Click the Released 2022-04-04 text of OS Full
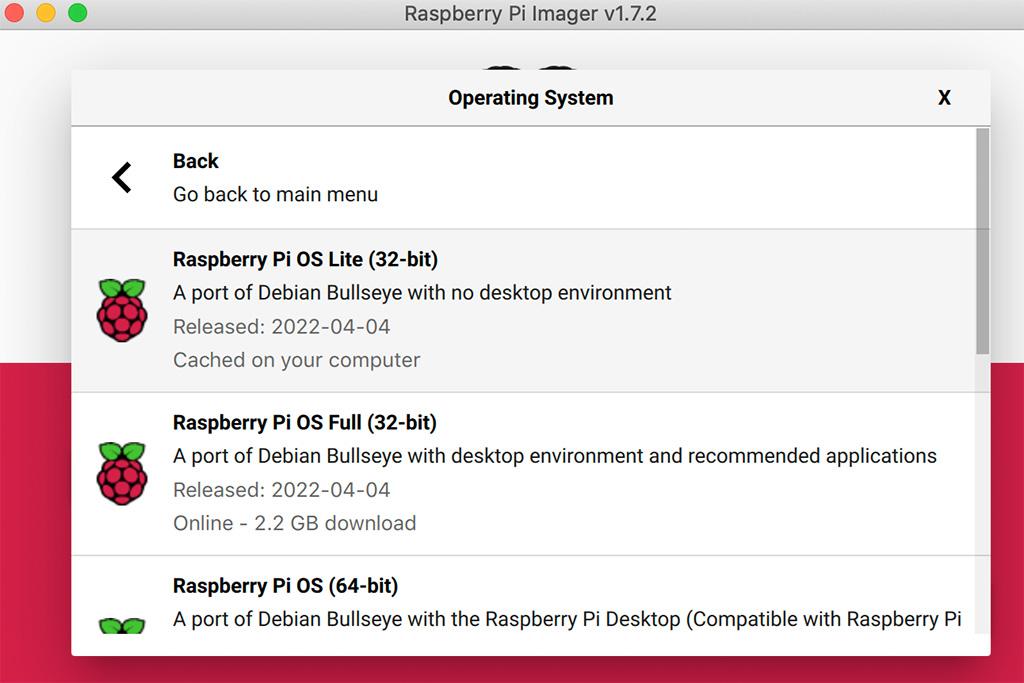 tap(283, 490)
